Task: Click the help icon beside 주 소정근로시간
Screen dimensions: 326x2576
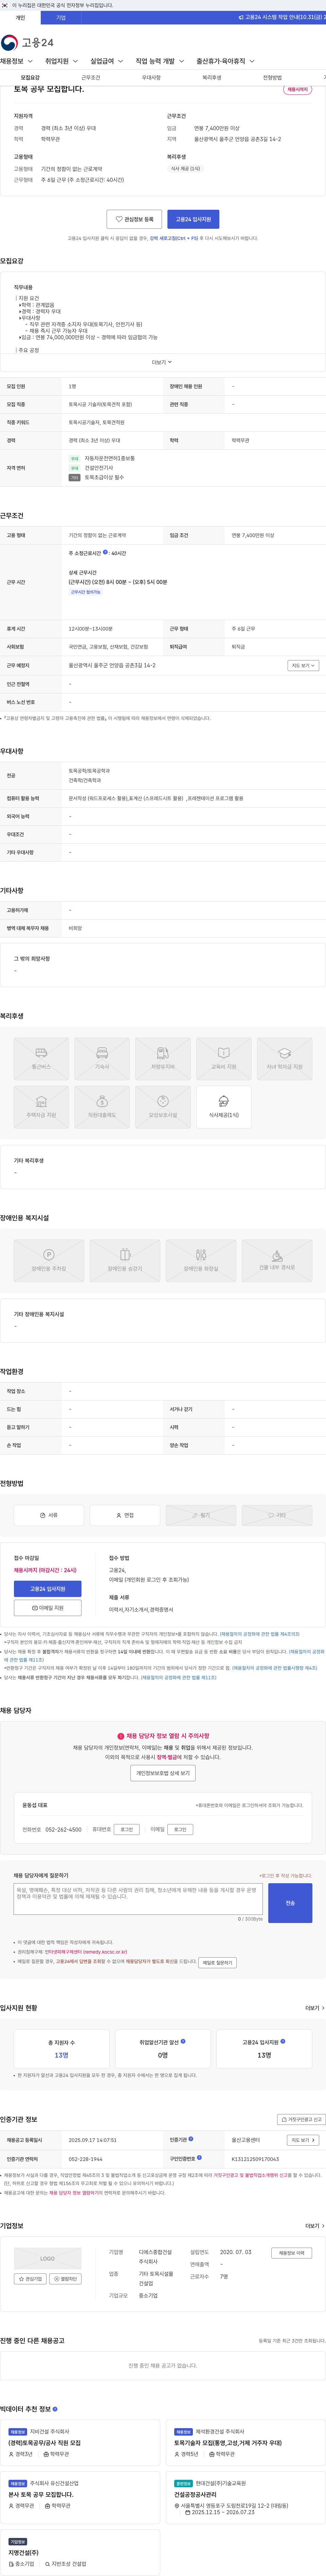Action: tap(105, 552)
